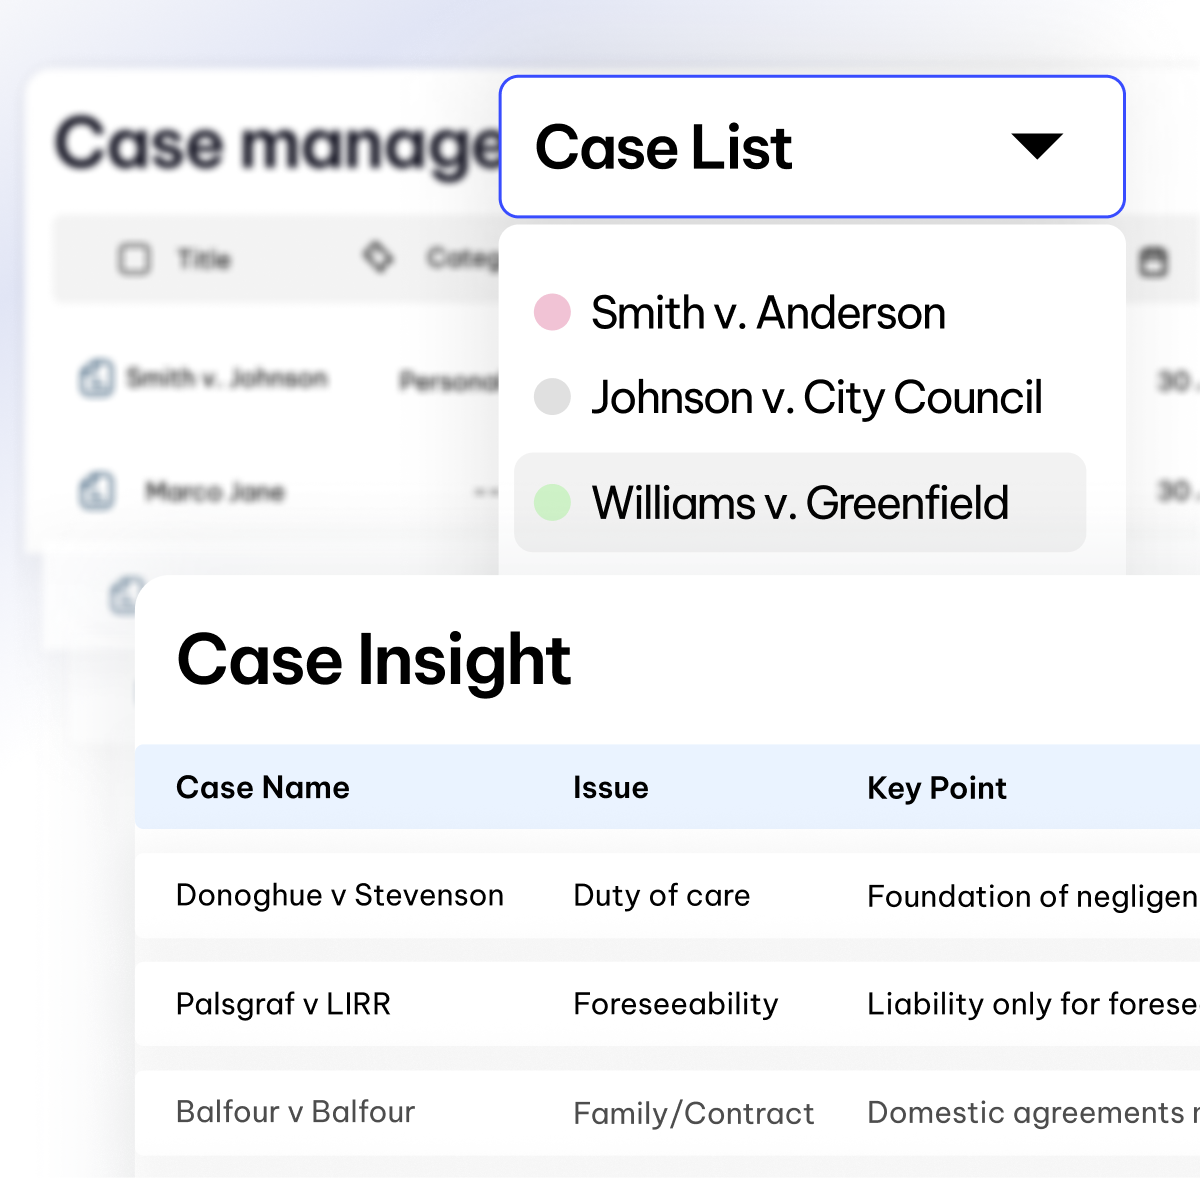This screenshot has height=1200, width=1200.
Task: Click the Case List combo box
Action: pos(810,146)
